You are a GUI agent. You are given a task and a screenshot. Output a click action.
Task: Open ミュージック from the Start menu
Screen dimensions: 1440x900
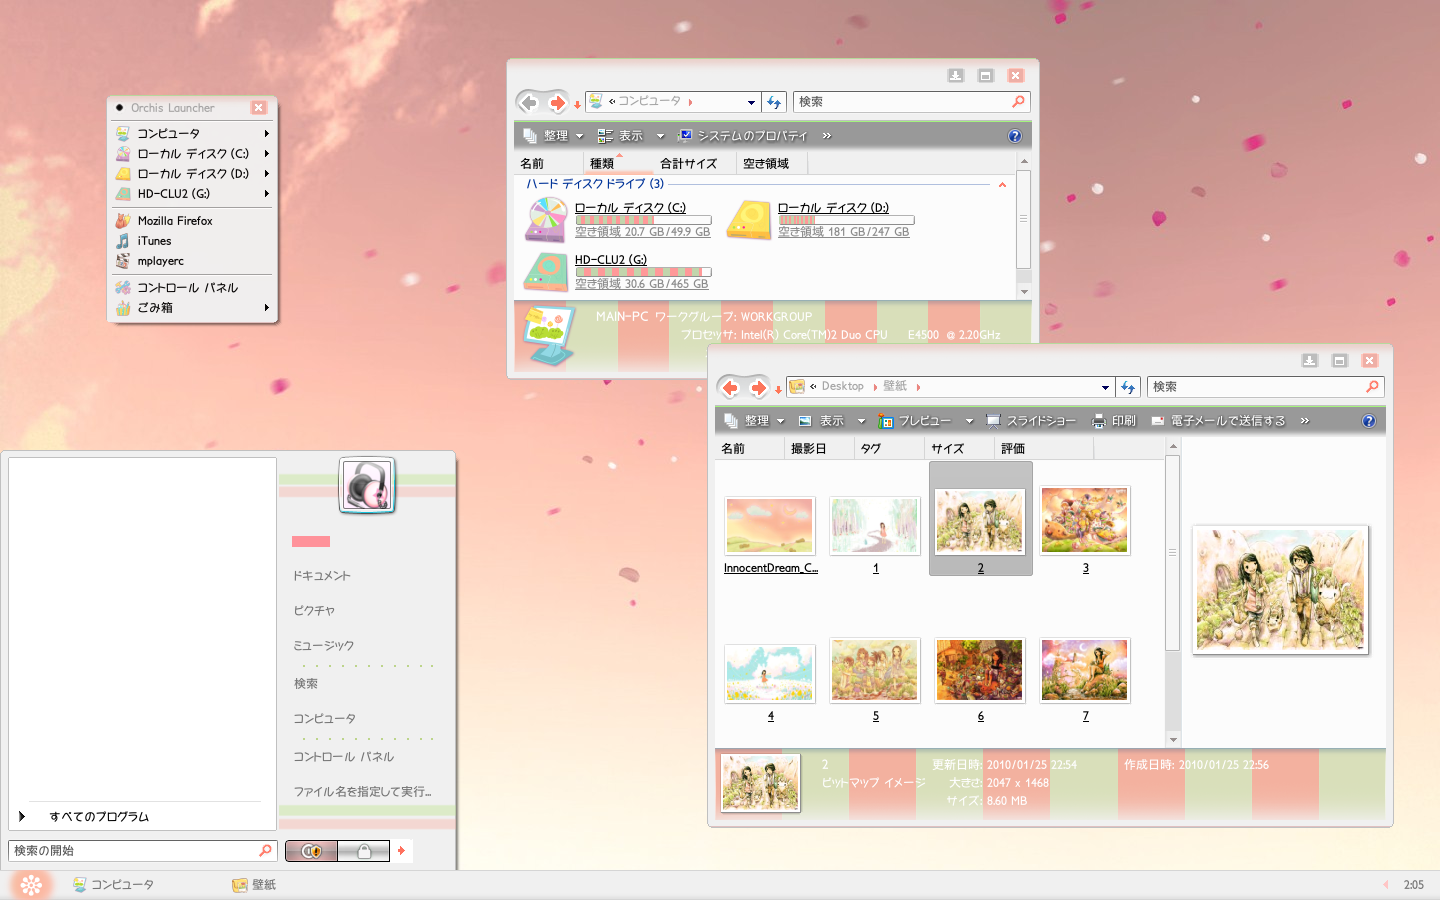coord(324,646)
